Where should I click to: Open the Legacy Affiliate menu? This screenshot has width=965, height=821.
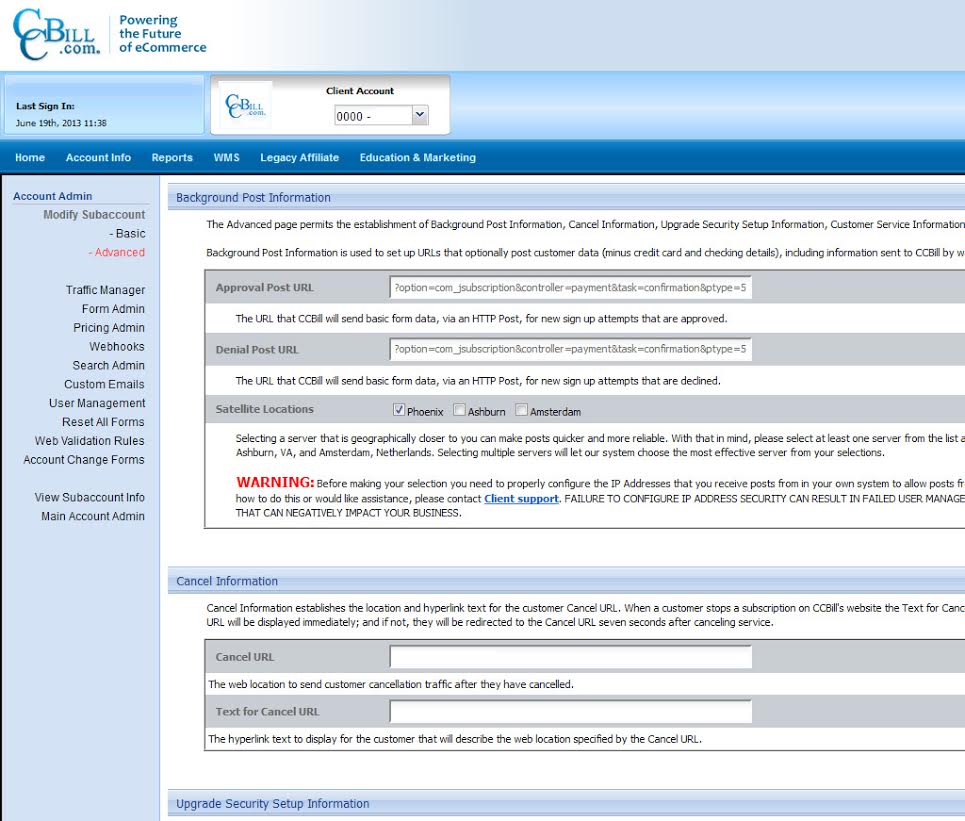[x=300, y=158]
